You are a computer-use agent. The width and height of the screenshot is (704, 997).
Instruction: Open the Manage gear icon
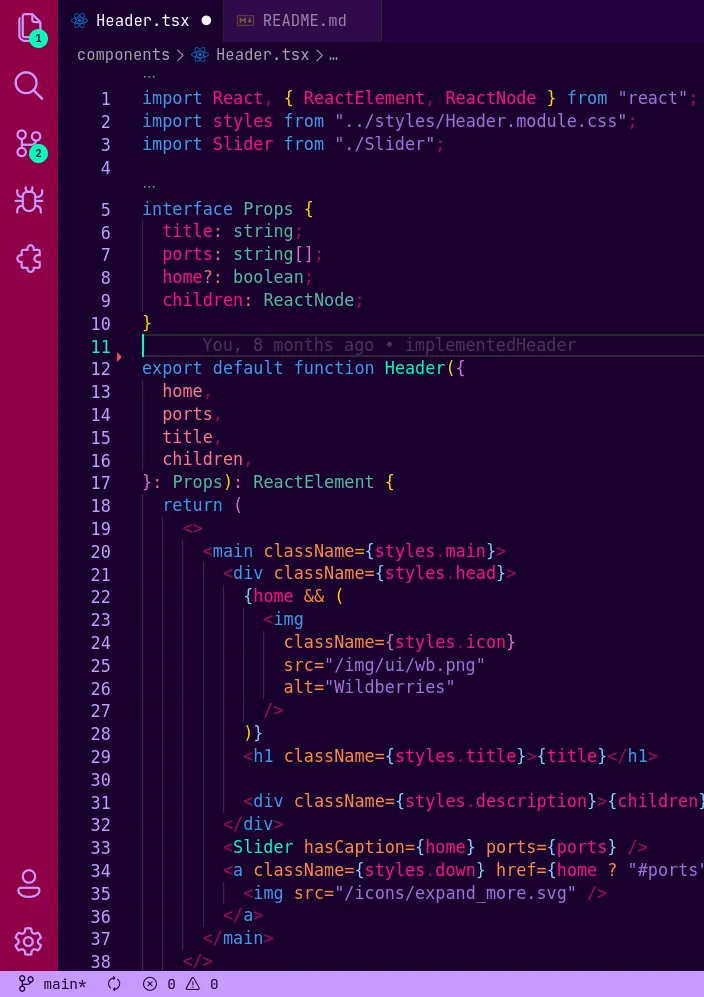[29, 941]
